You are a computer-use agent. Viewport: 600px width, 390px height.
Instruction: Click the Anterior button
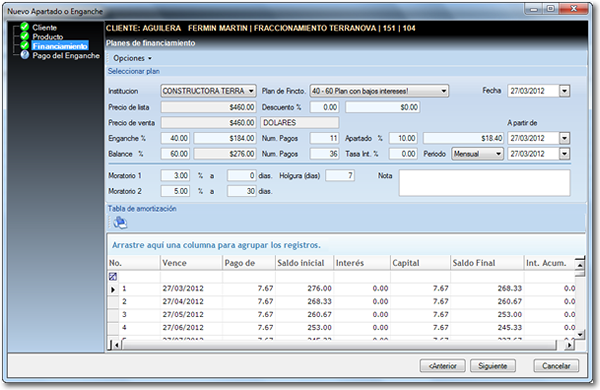(x=442, y=366)
